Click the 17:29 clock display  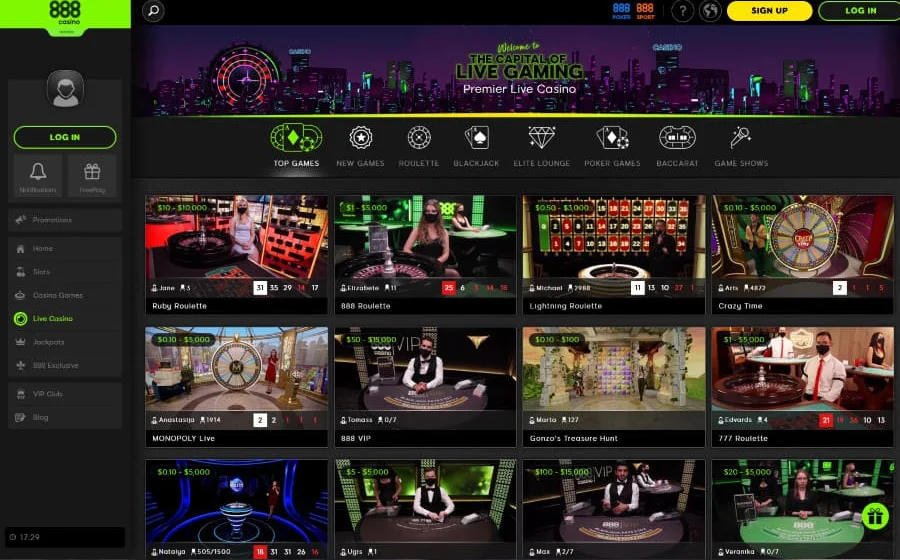[65, 537]
